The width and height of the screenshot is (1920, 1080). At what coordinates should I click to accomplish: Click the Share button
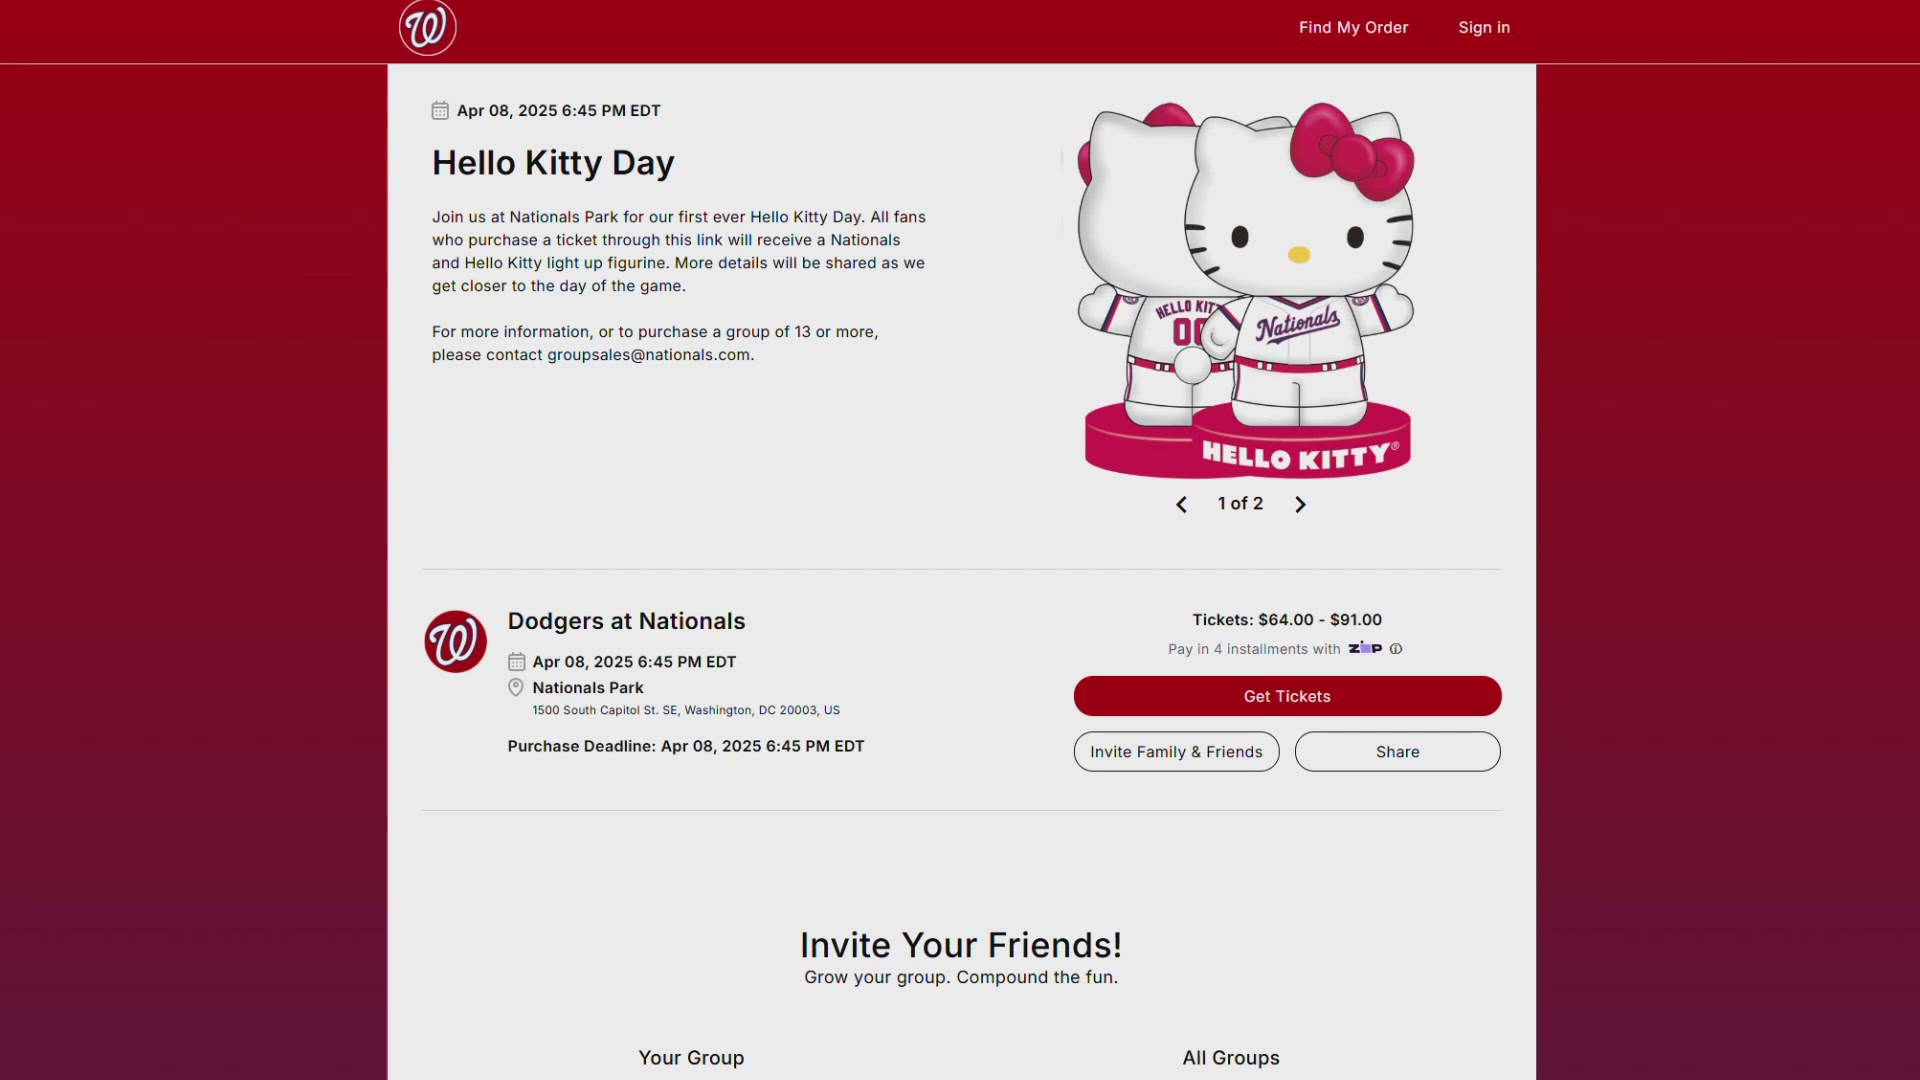click(x=1397, y=752)
